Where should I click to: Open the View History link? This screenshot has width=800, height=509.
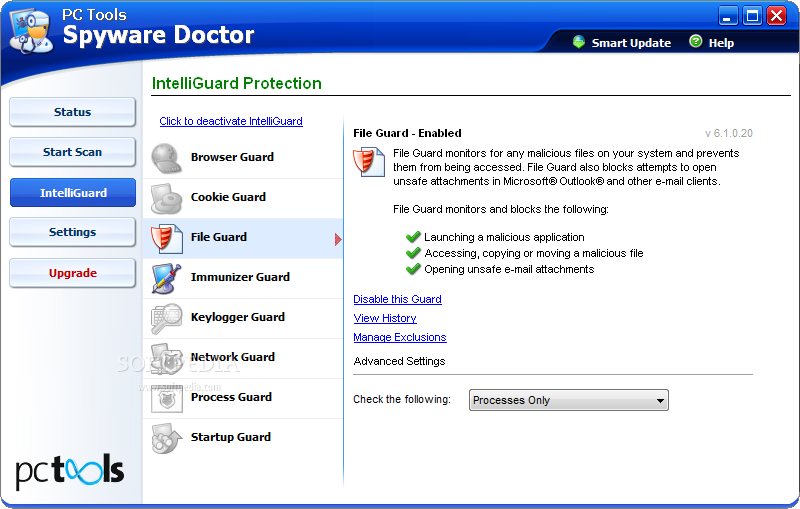(x=385, y=318)
